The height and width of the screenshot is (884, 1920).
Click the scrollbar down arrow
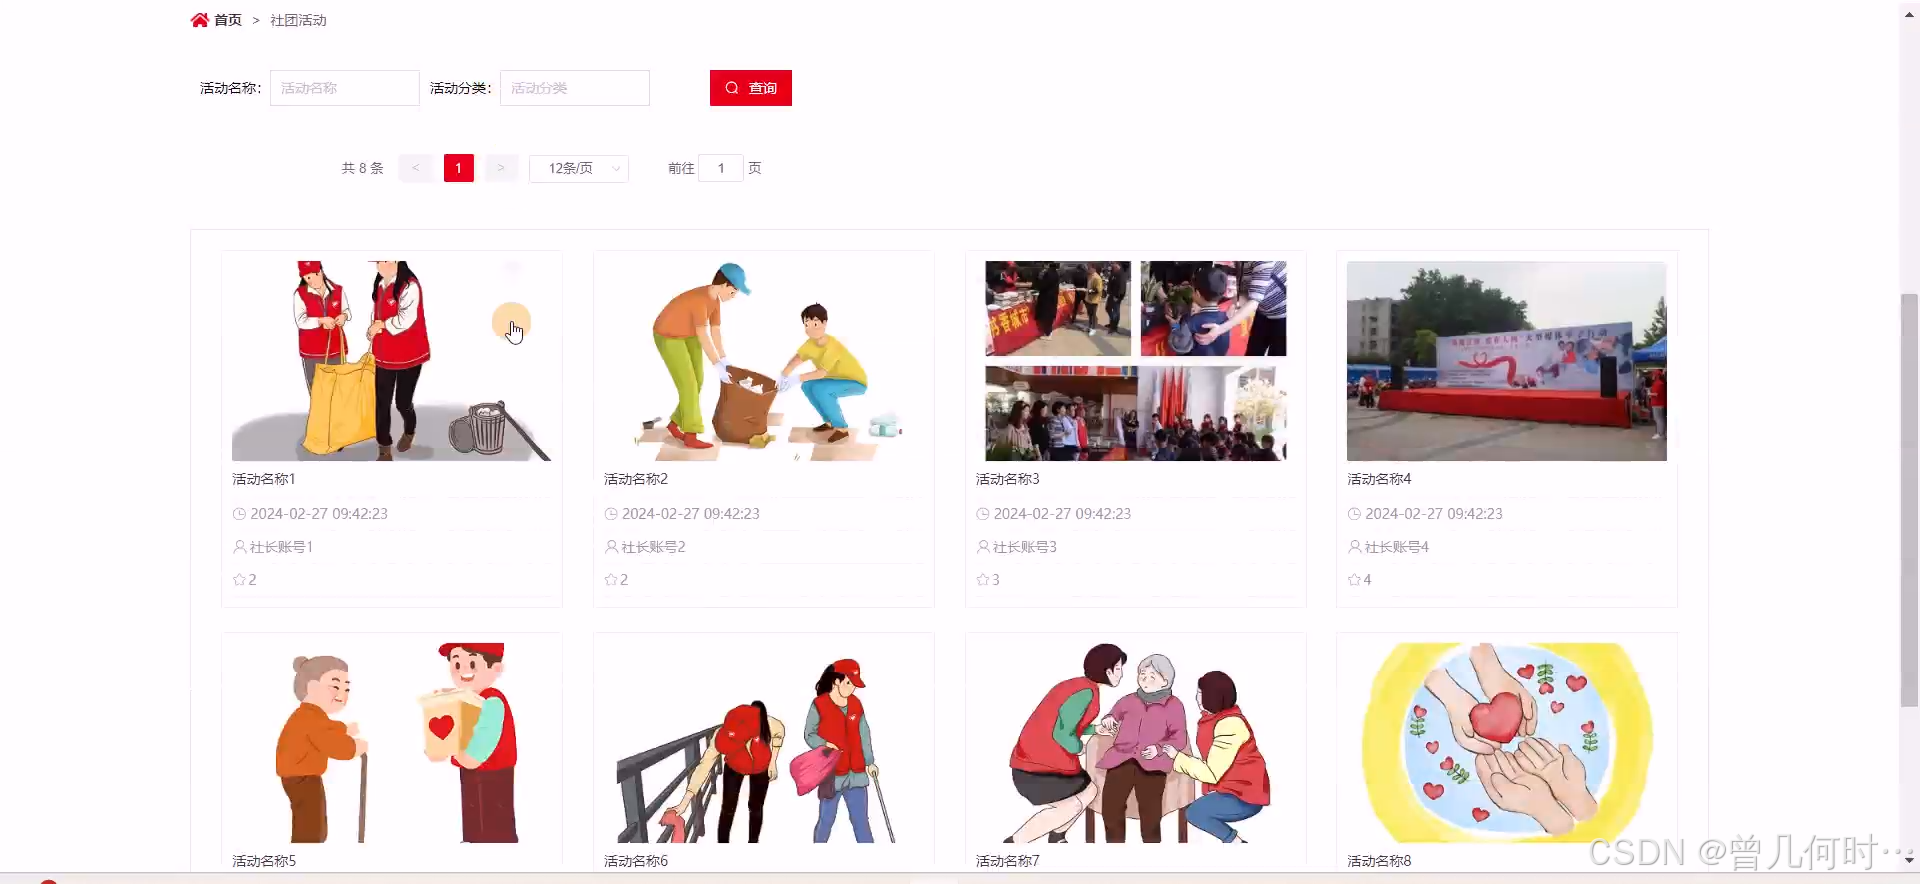[1909, 859]
